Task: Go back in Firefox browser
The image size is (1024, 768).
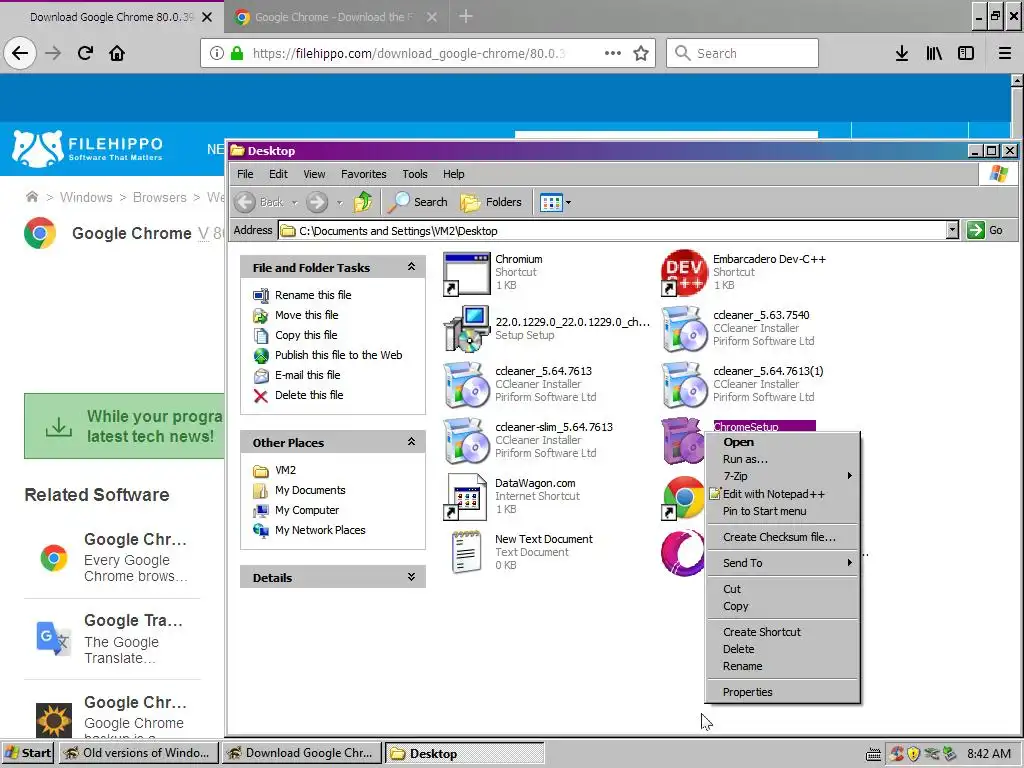Action: click(20, 53)
